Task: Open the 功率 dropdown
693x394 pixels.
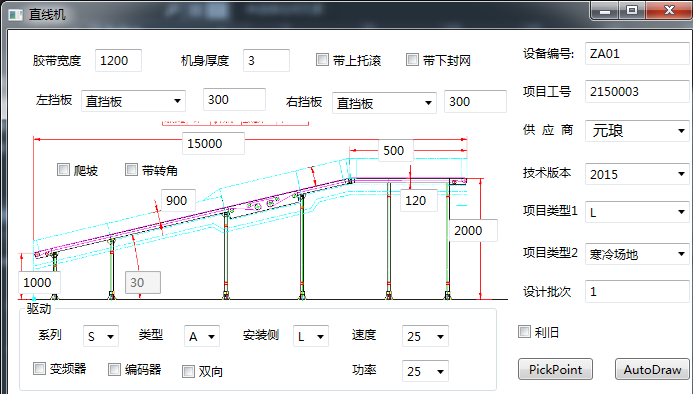Action: pyautogui.click(x=425, y=371)
